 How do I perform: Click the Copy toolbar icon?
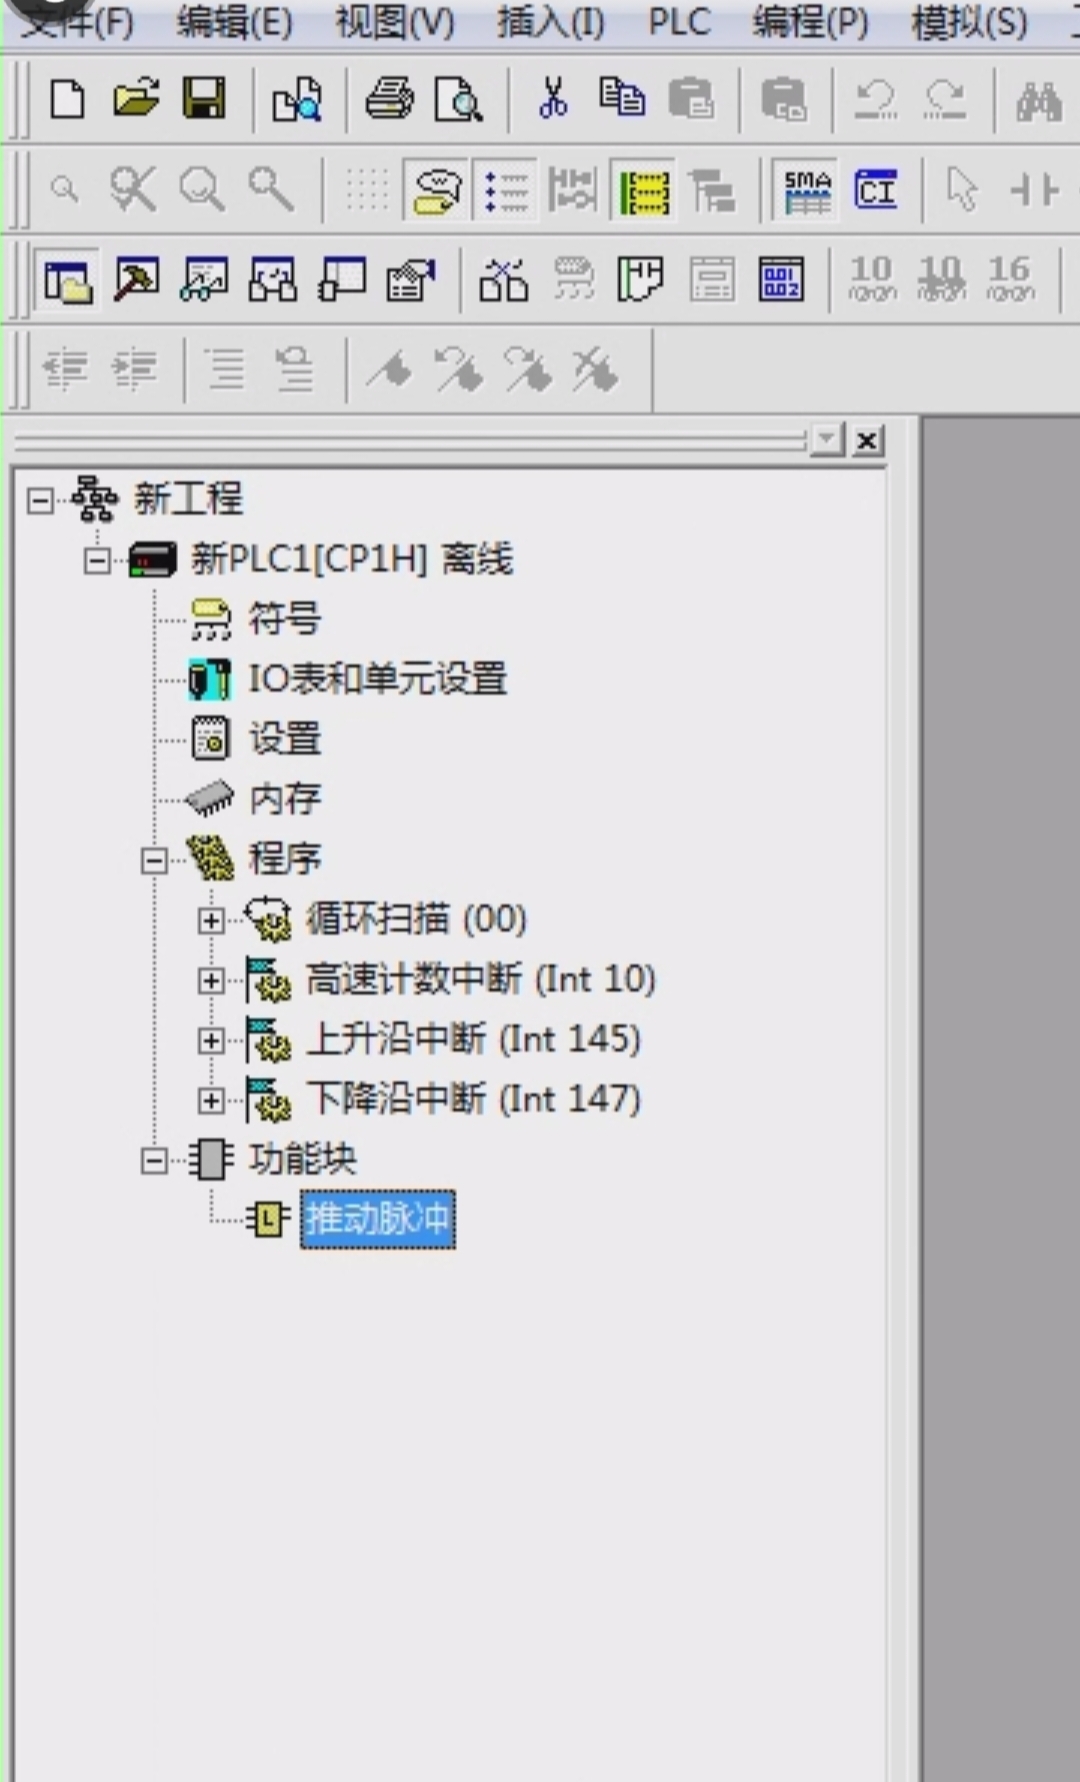coord(621,99)
